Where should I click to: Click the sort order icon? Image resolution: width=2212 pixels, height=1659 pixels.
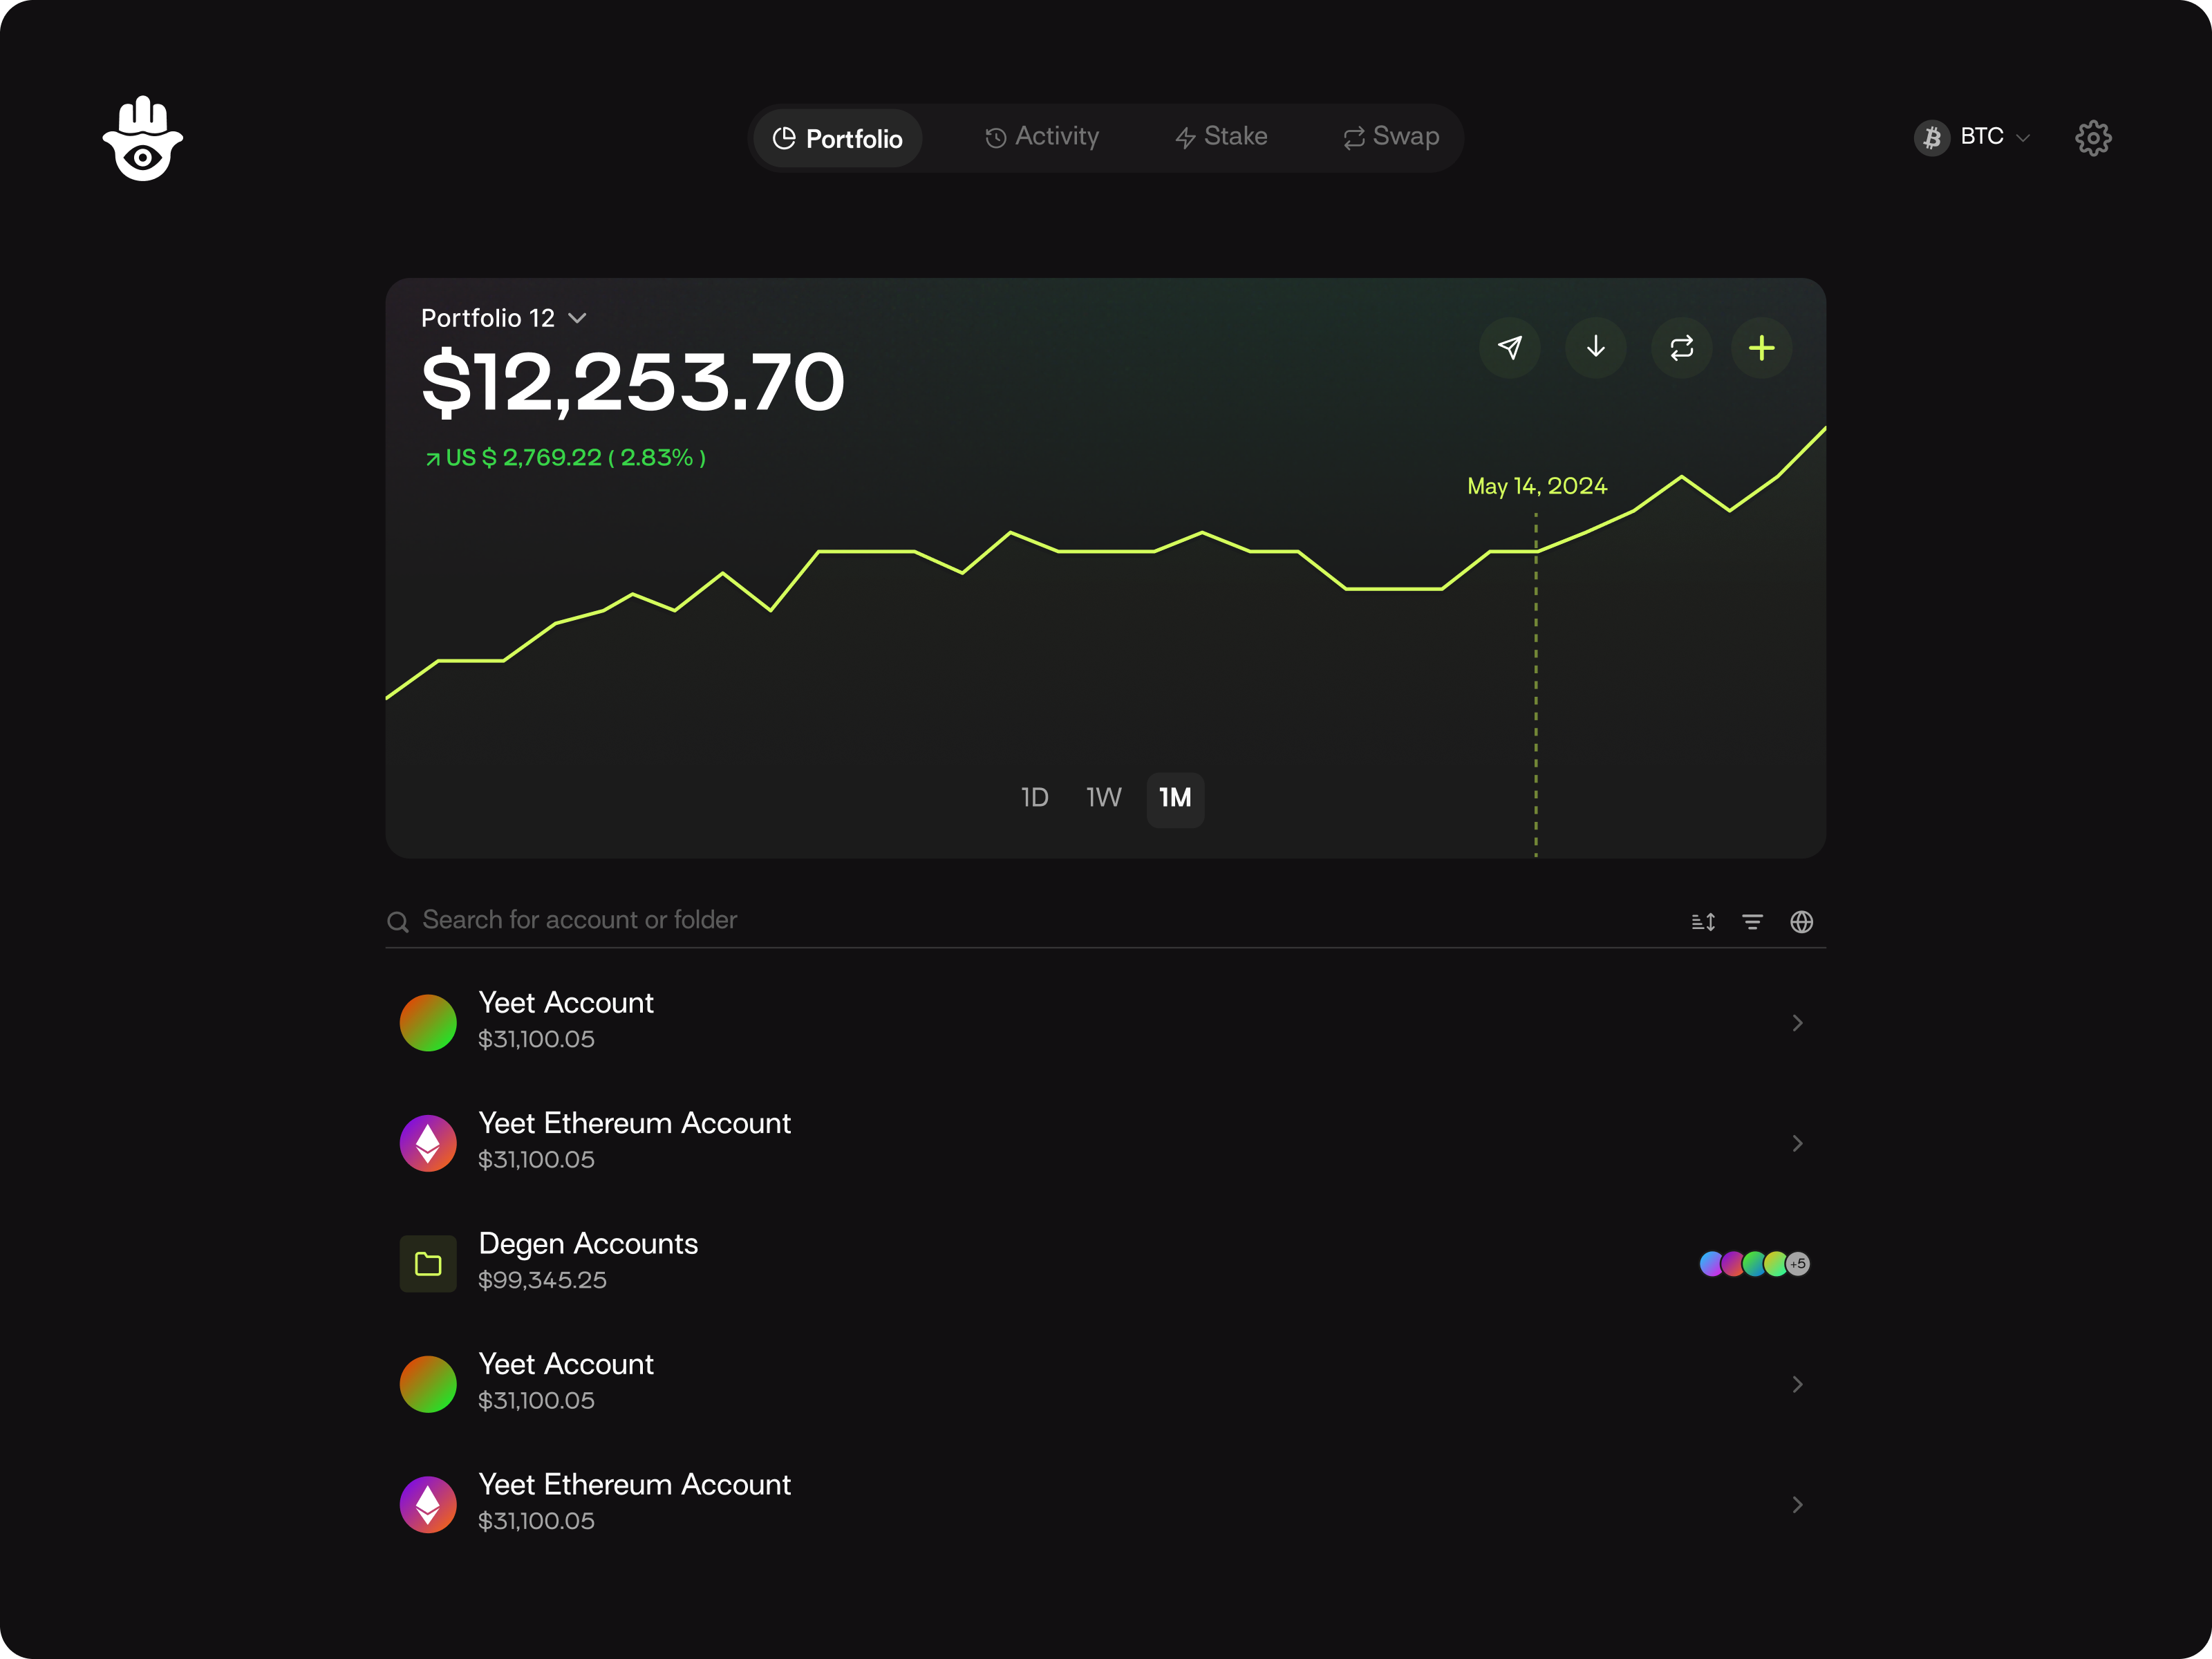[x=1703, y=922]
